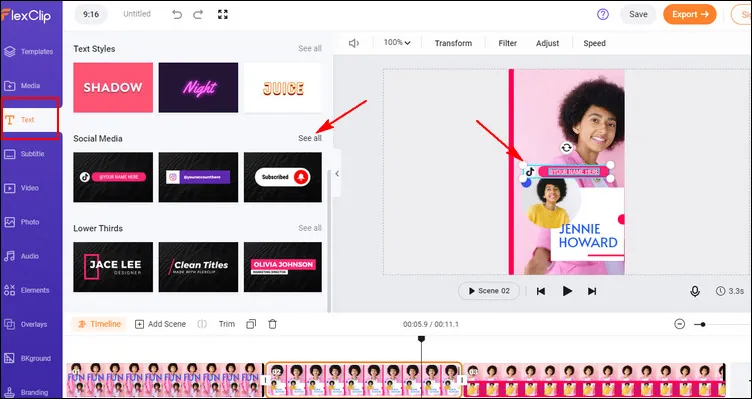Open the 9:16 aspect ratio selector

(x=91, y=14)
